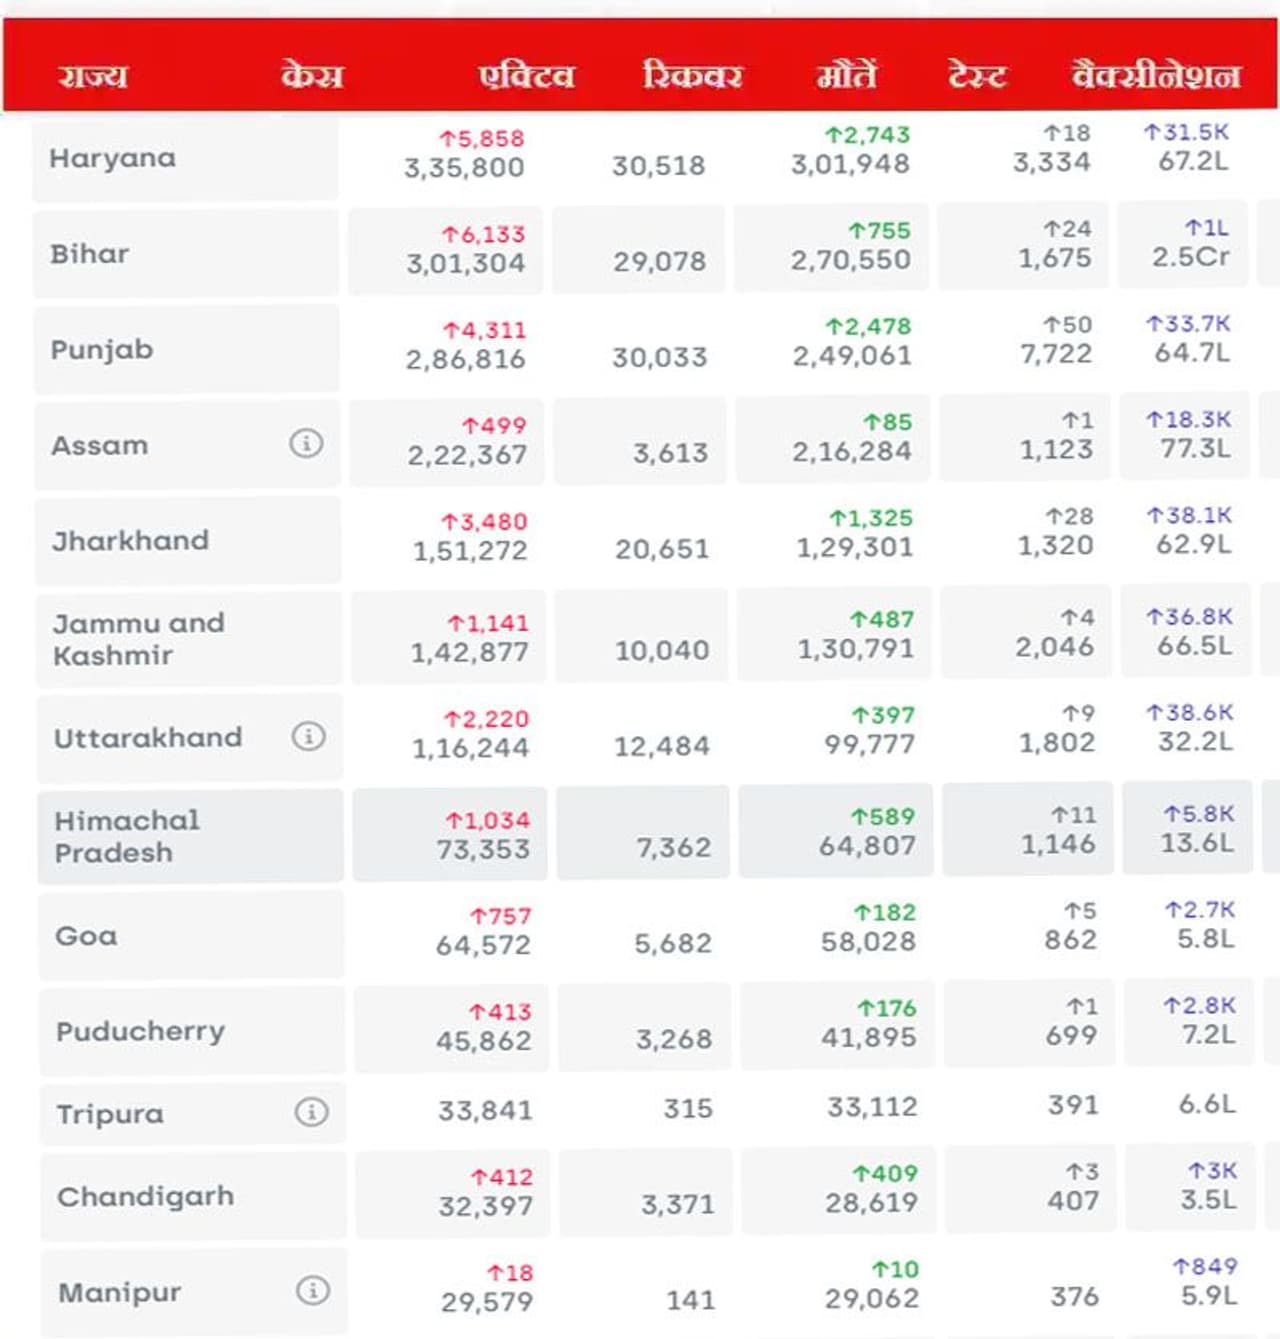The image size is (1280, 1339).
Task: Click Tripura's info icon
Action: pos(311,1112)
